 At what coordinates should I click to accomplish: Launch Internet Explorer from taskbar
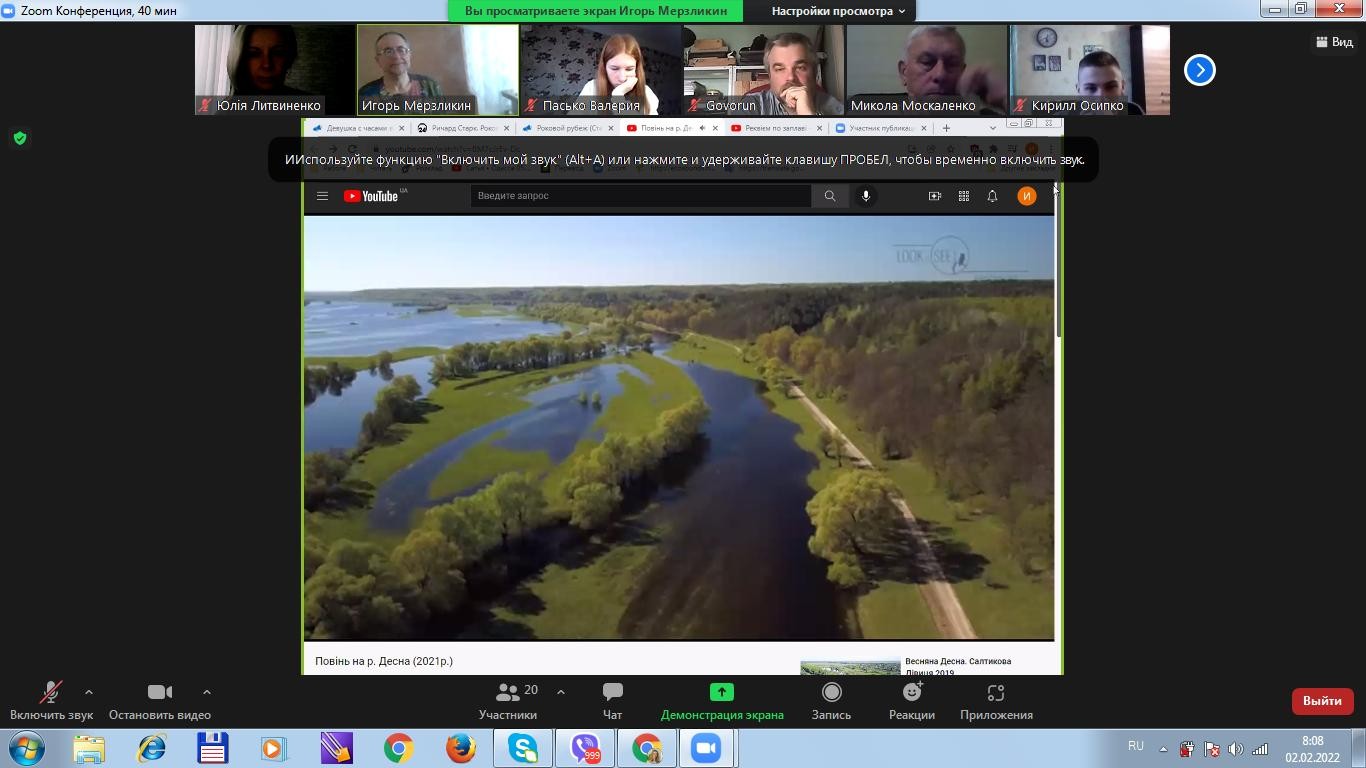[x=151, y=748]
